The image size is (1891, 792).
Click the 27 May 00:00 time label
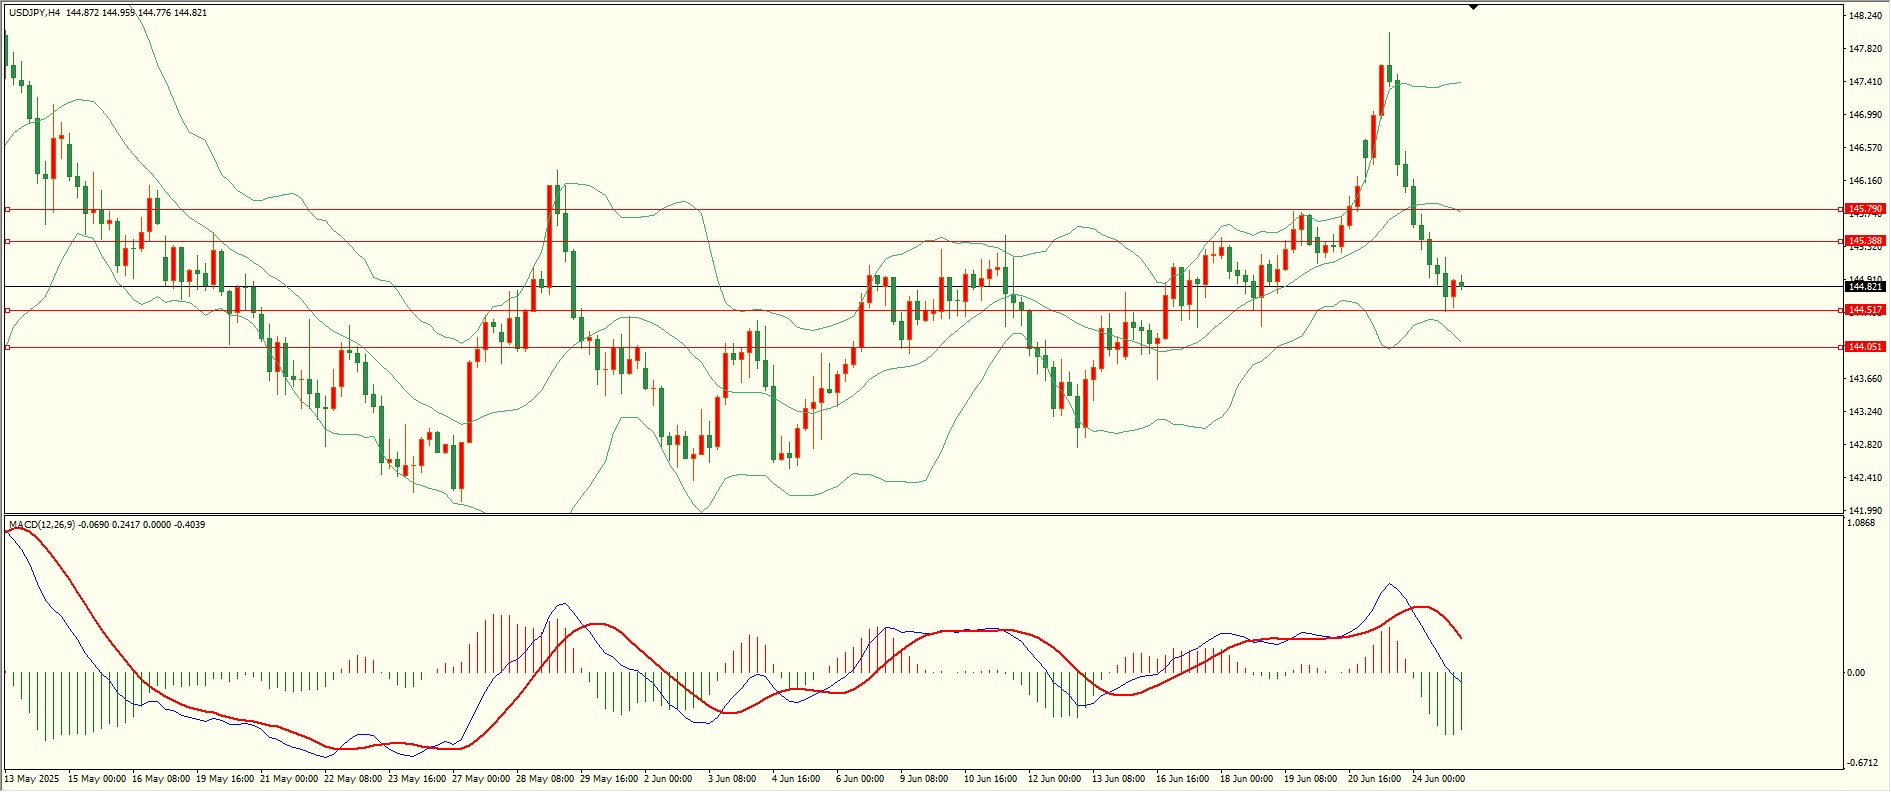point(481,779)
